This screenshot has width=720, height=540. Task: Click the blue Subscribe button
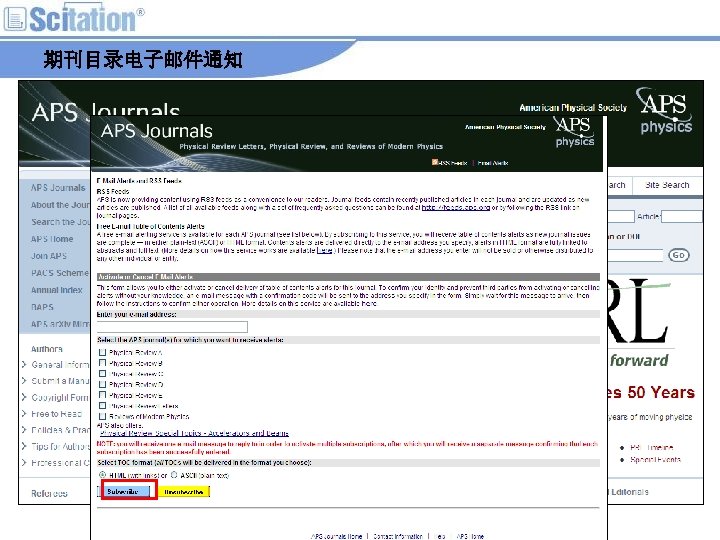click(124, 491)
